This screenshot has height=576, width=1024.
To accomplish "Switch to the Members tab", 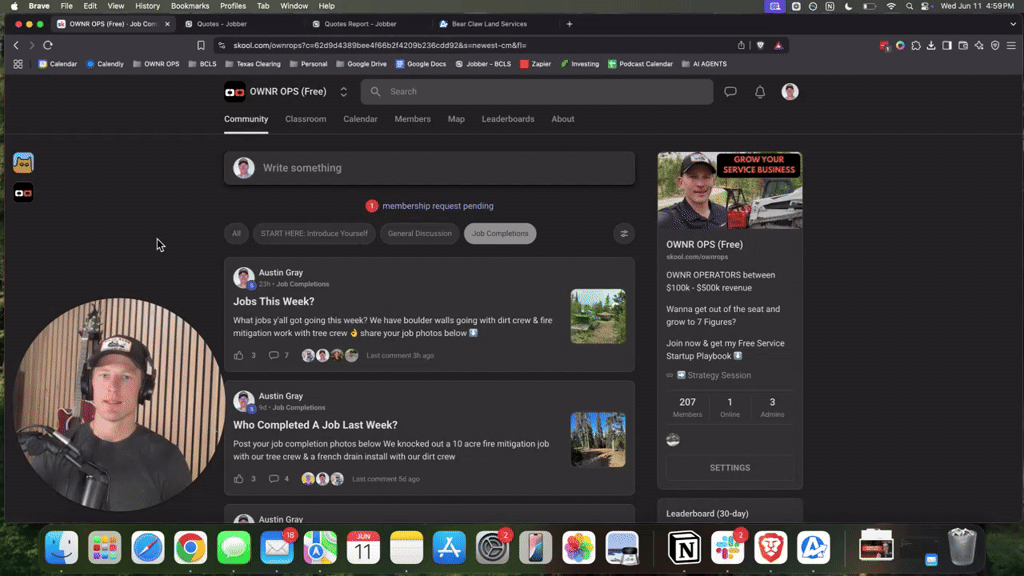I will click(413, 119).
